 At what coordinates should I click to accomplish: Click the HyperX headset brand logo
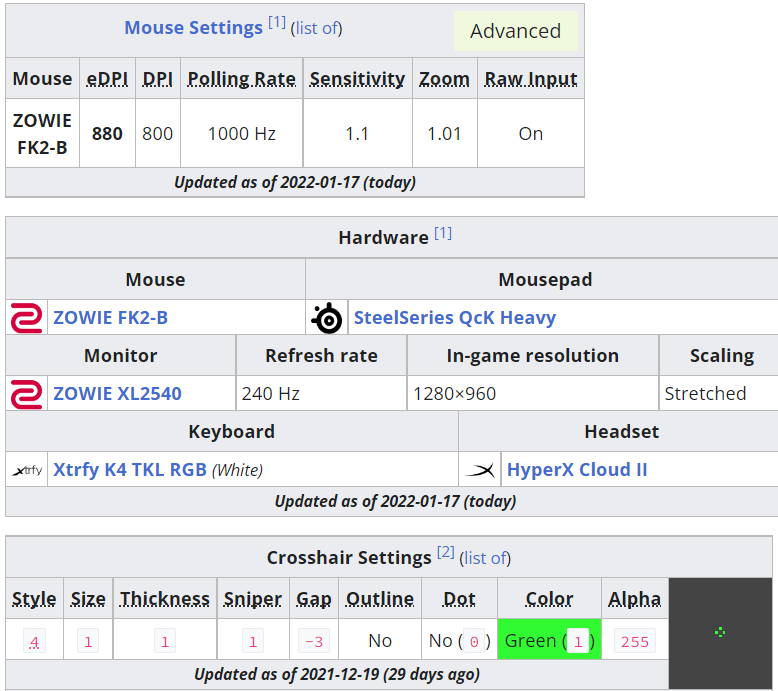(480, 470)
